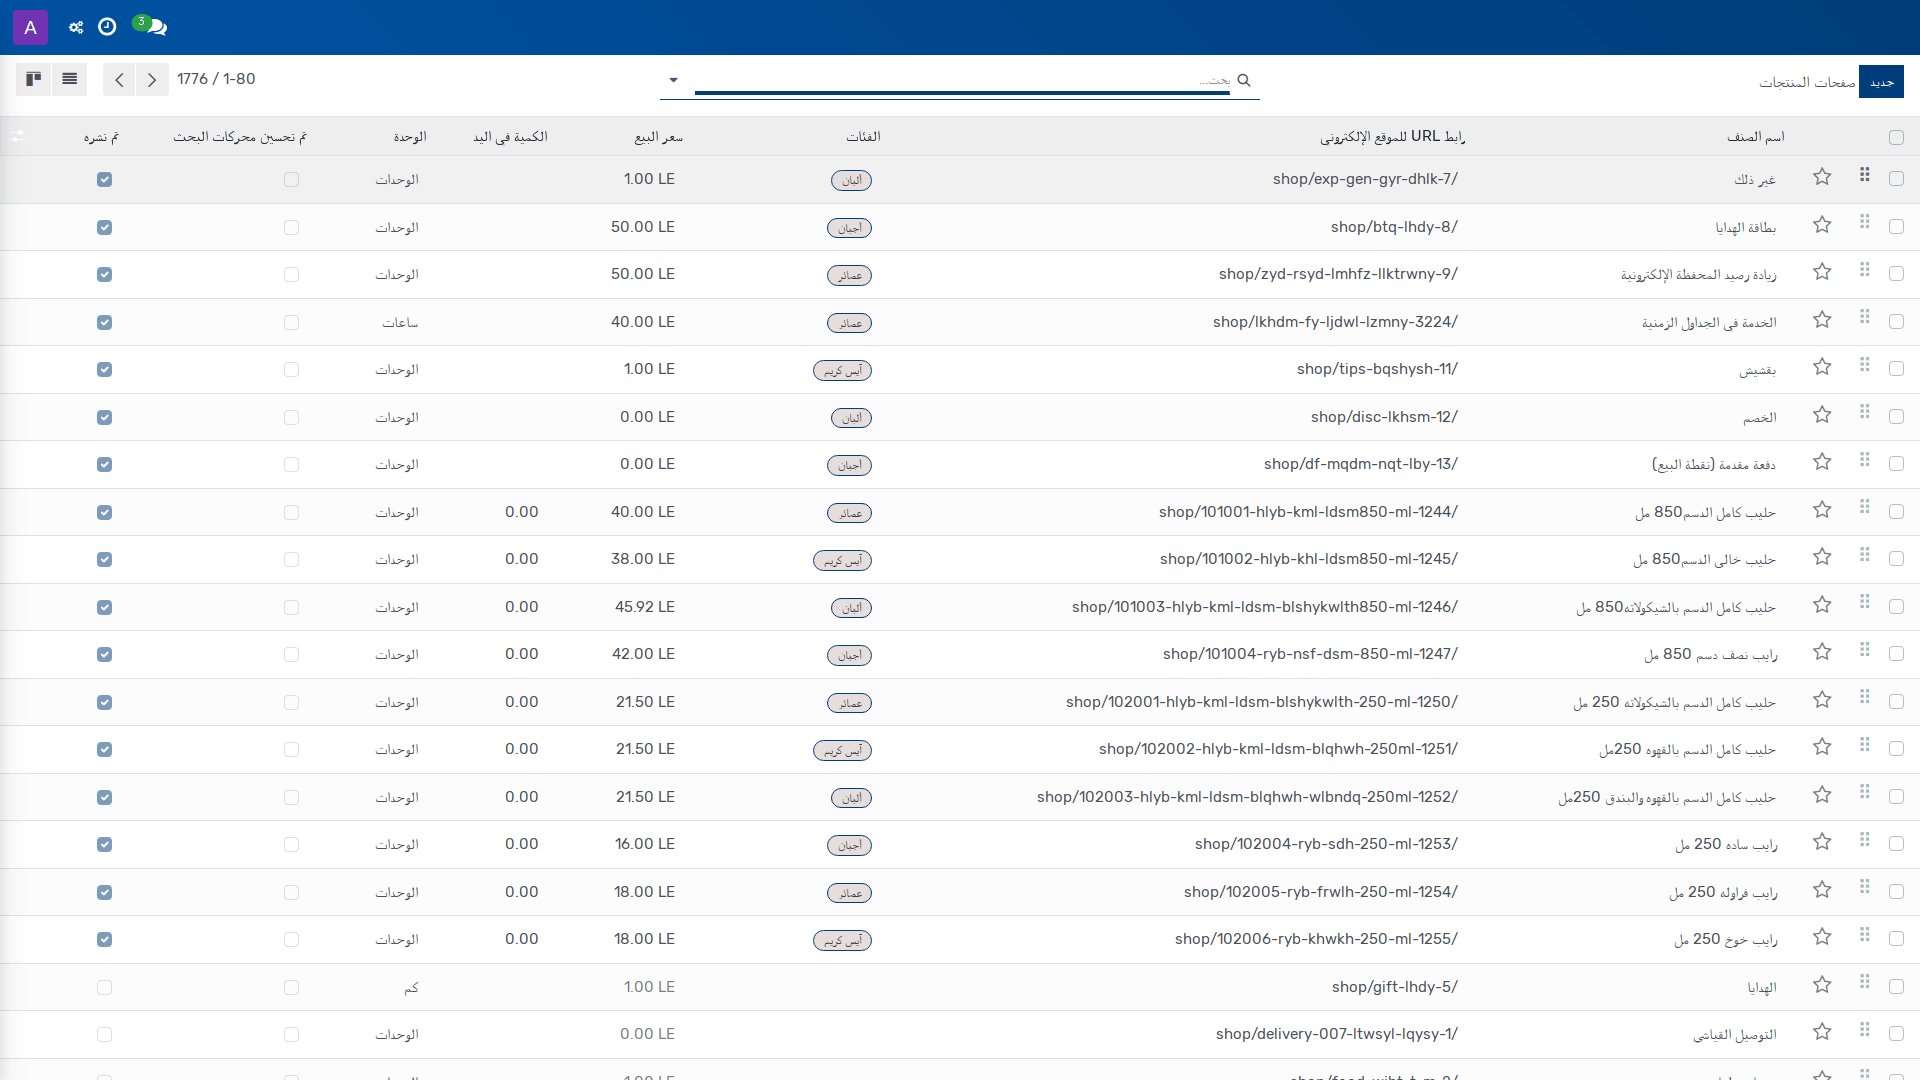This screenshot has width=1920, height=1080.
Task: Click the جديد new button
Action: (x=1881, y=82)
